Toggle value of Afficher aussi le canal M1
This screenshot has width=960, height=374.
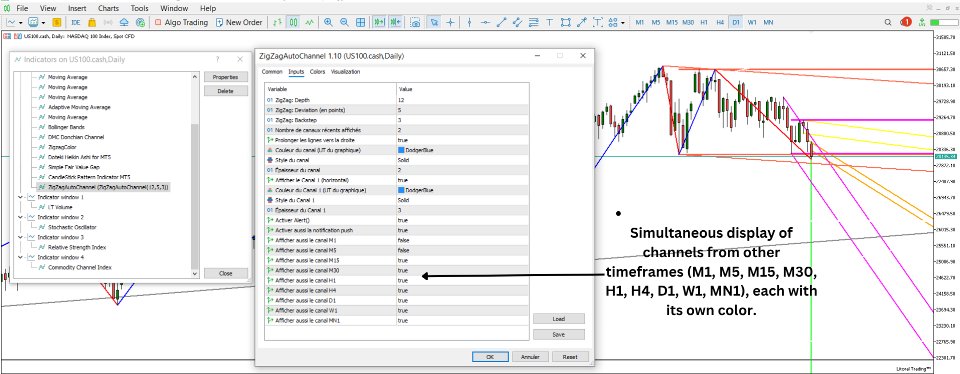tap(462, 240)
